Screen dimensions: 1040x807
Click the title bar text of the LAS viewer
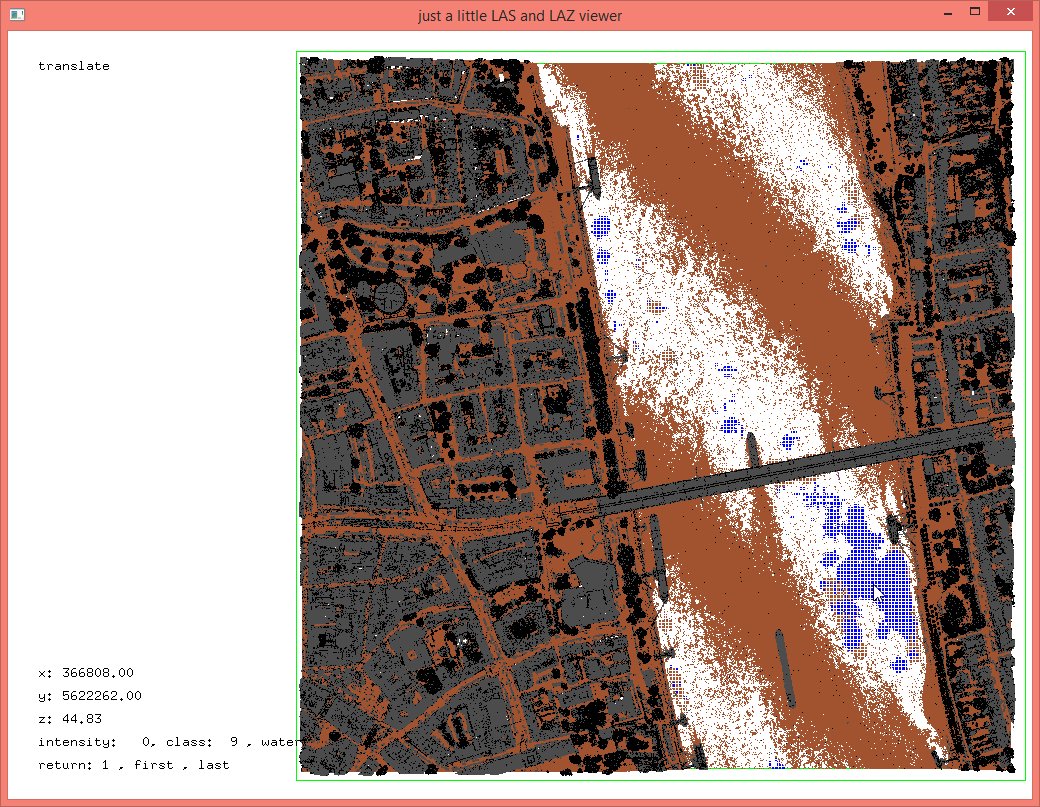[x=520, y=16]
